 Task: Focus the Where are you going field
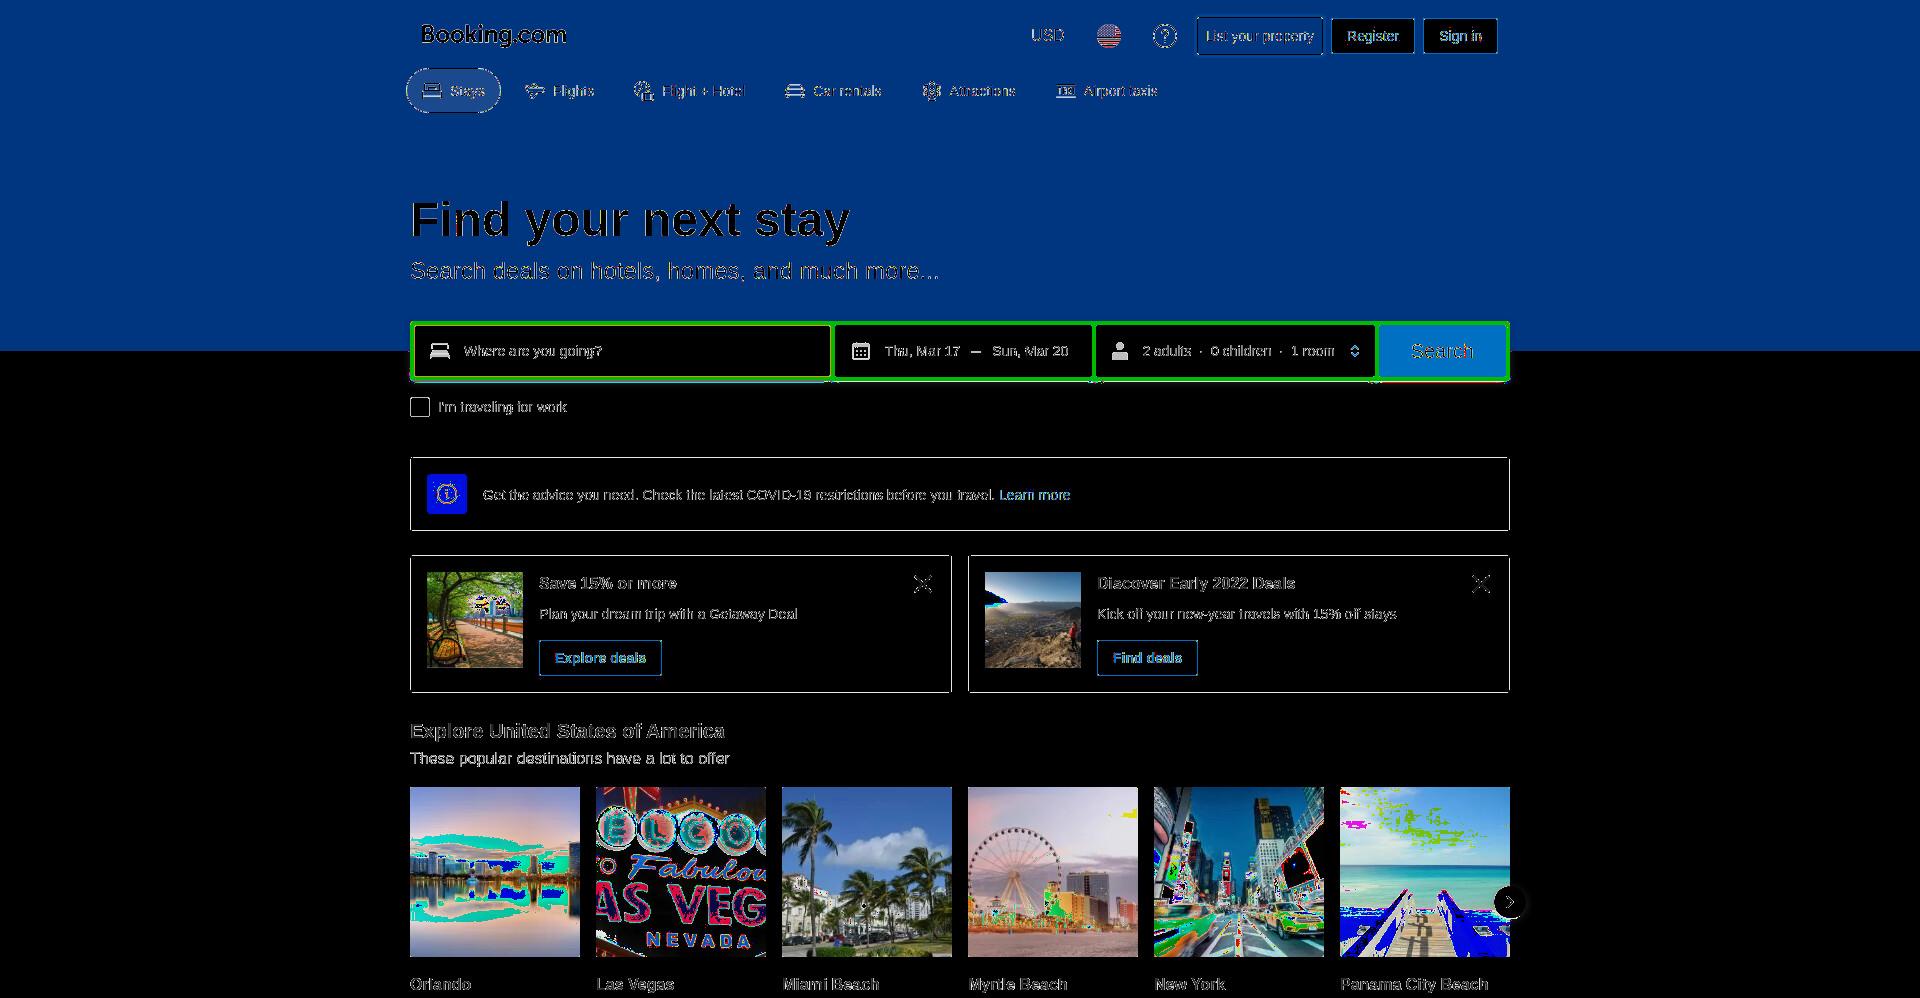pos(621,351)
